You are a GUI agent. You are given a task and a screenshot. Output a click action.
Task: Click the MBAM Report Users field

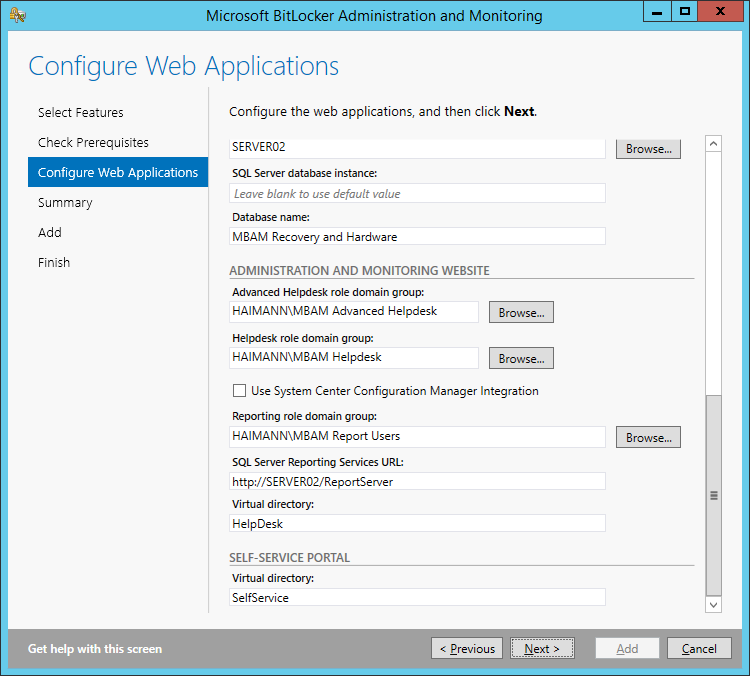click(x=417, y=437)
